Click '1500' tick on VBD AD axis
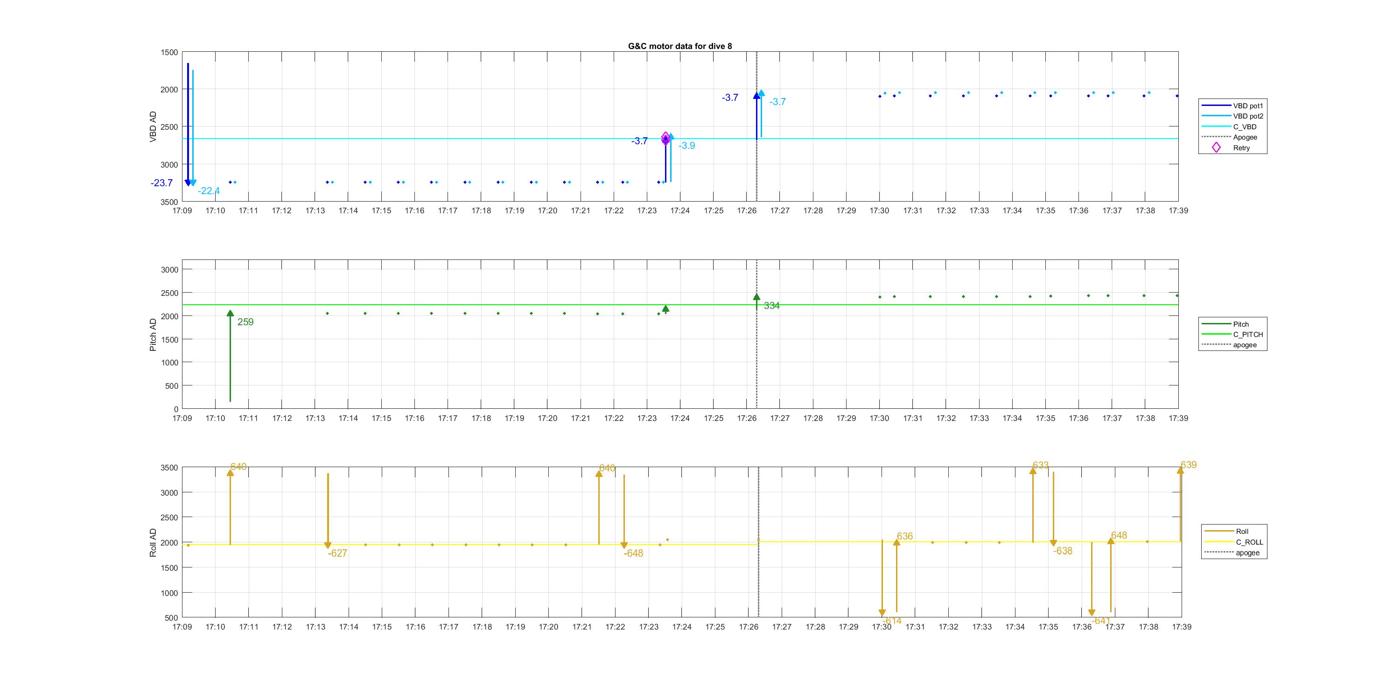Image resolution: width=1400 pixels, height=693 pixels. click(x=169, y=52)
